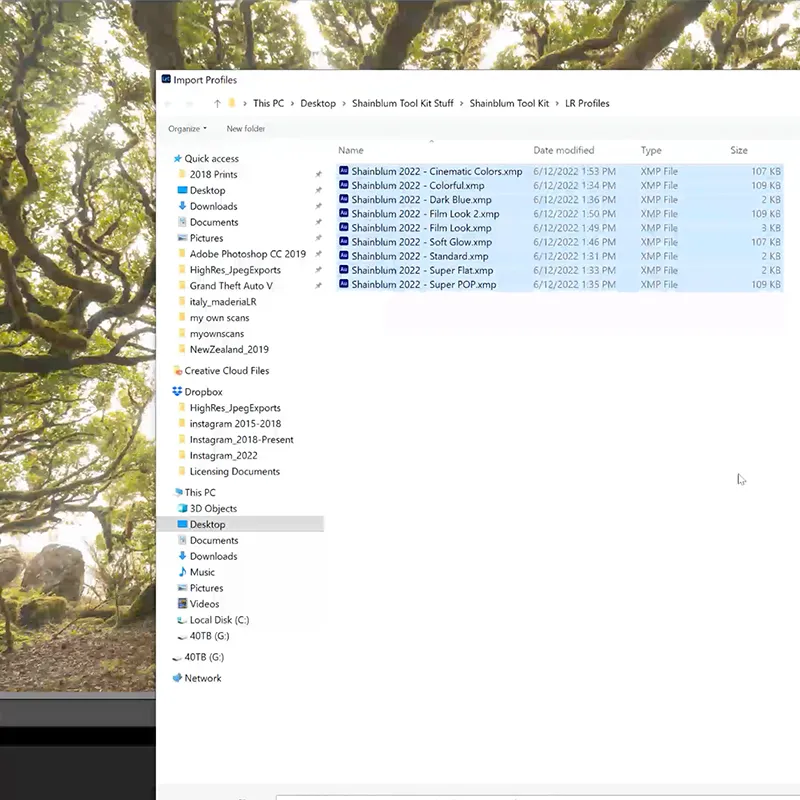Expand breadcrumb chevron after Desktop
Image resolution: width=800 pixels, height=800 pixels.
pyautogui.click(x=344, y=104)
